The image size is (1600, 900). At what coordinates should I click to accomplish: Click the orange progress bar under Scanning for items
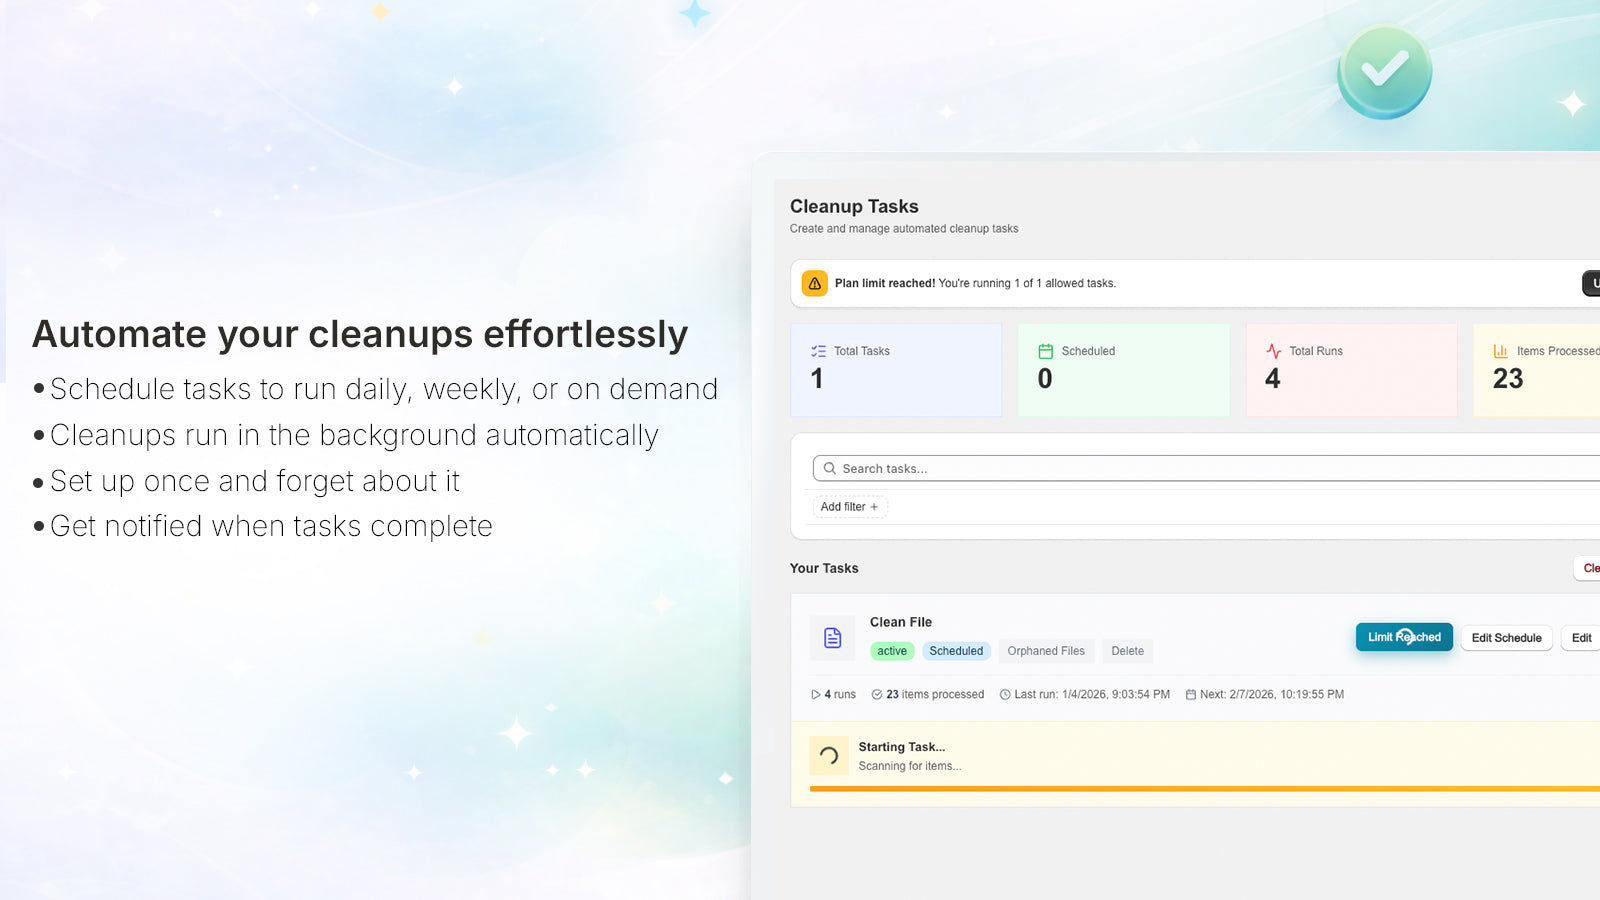pos(1200,790)
